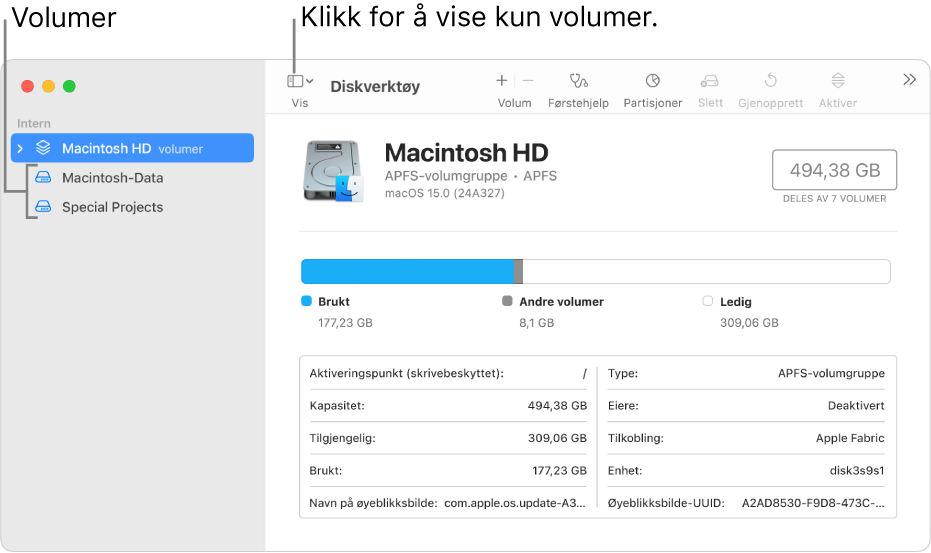Click the Gjenopprett toolbar label

[771, 103]
